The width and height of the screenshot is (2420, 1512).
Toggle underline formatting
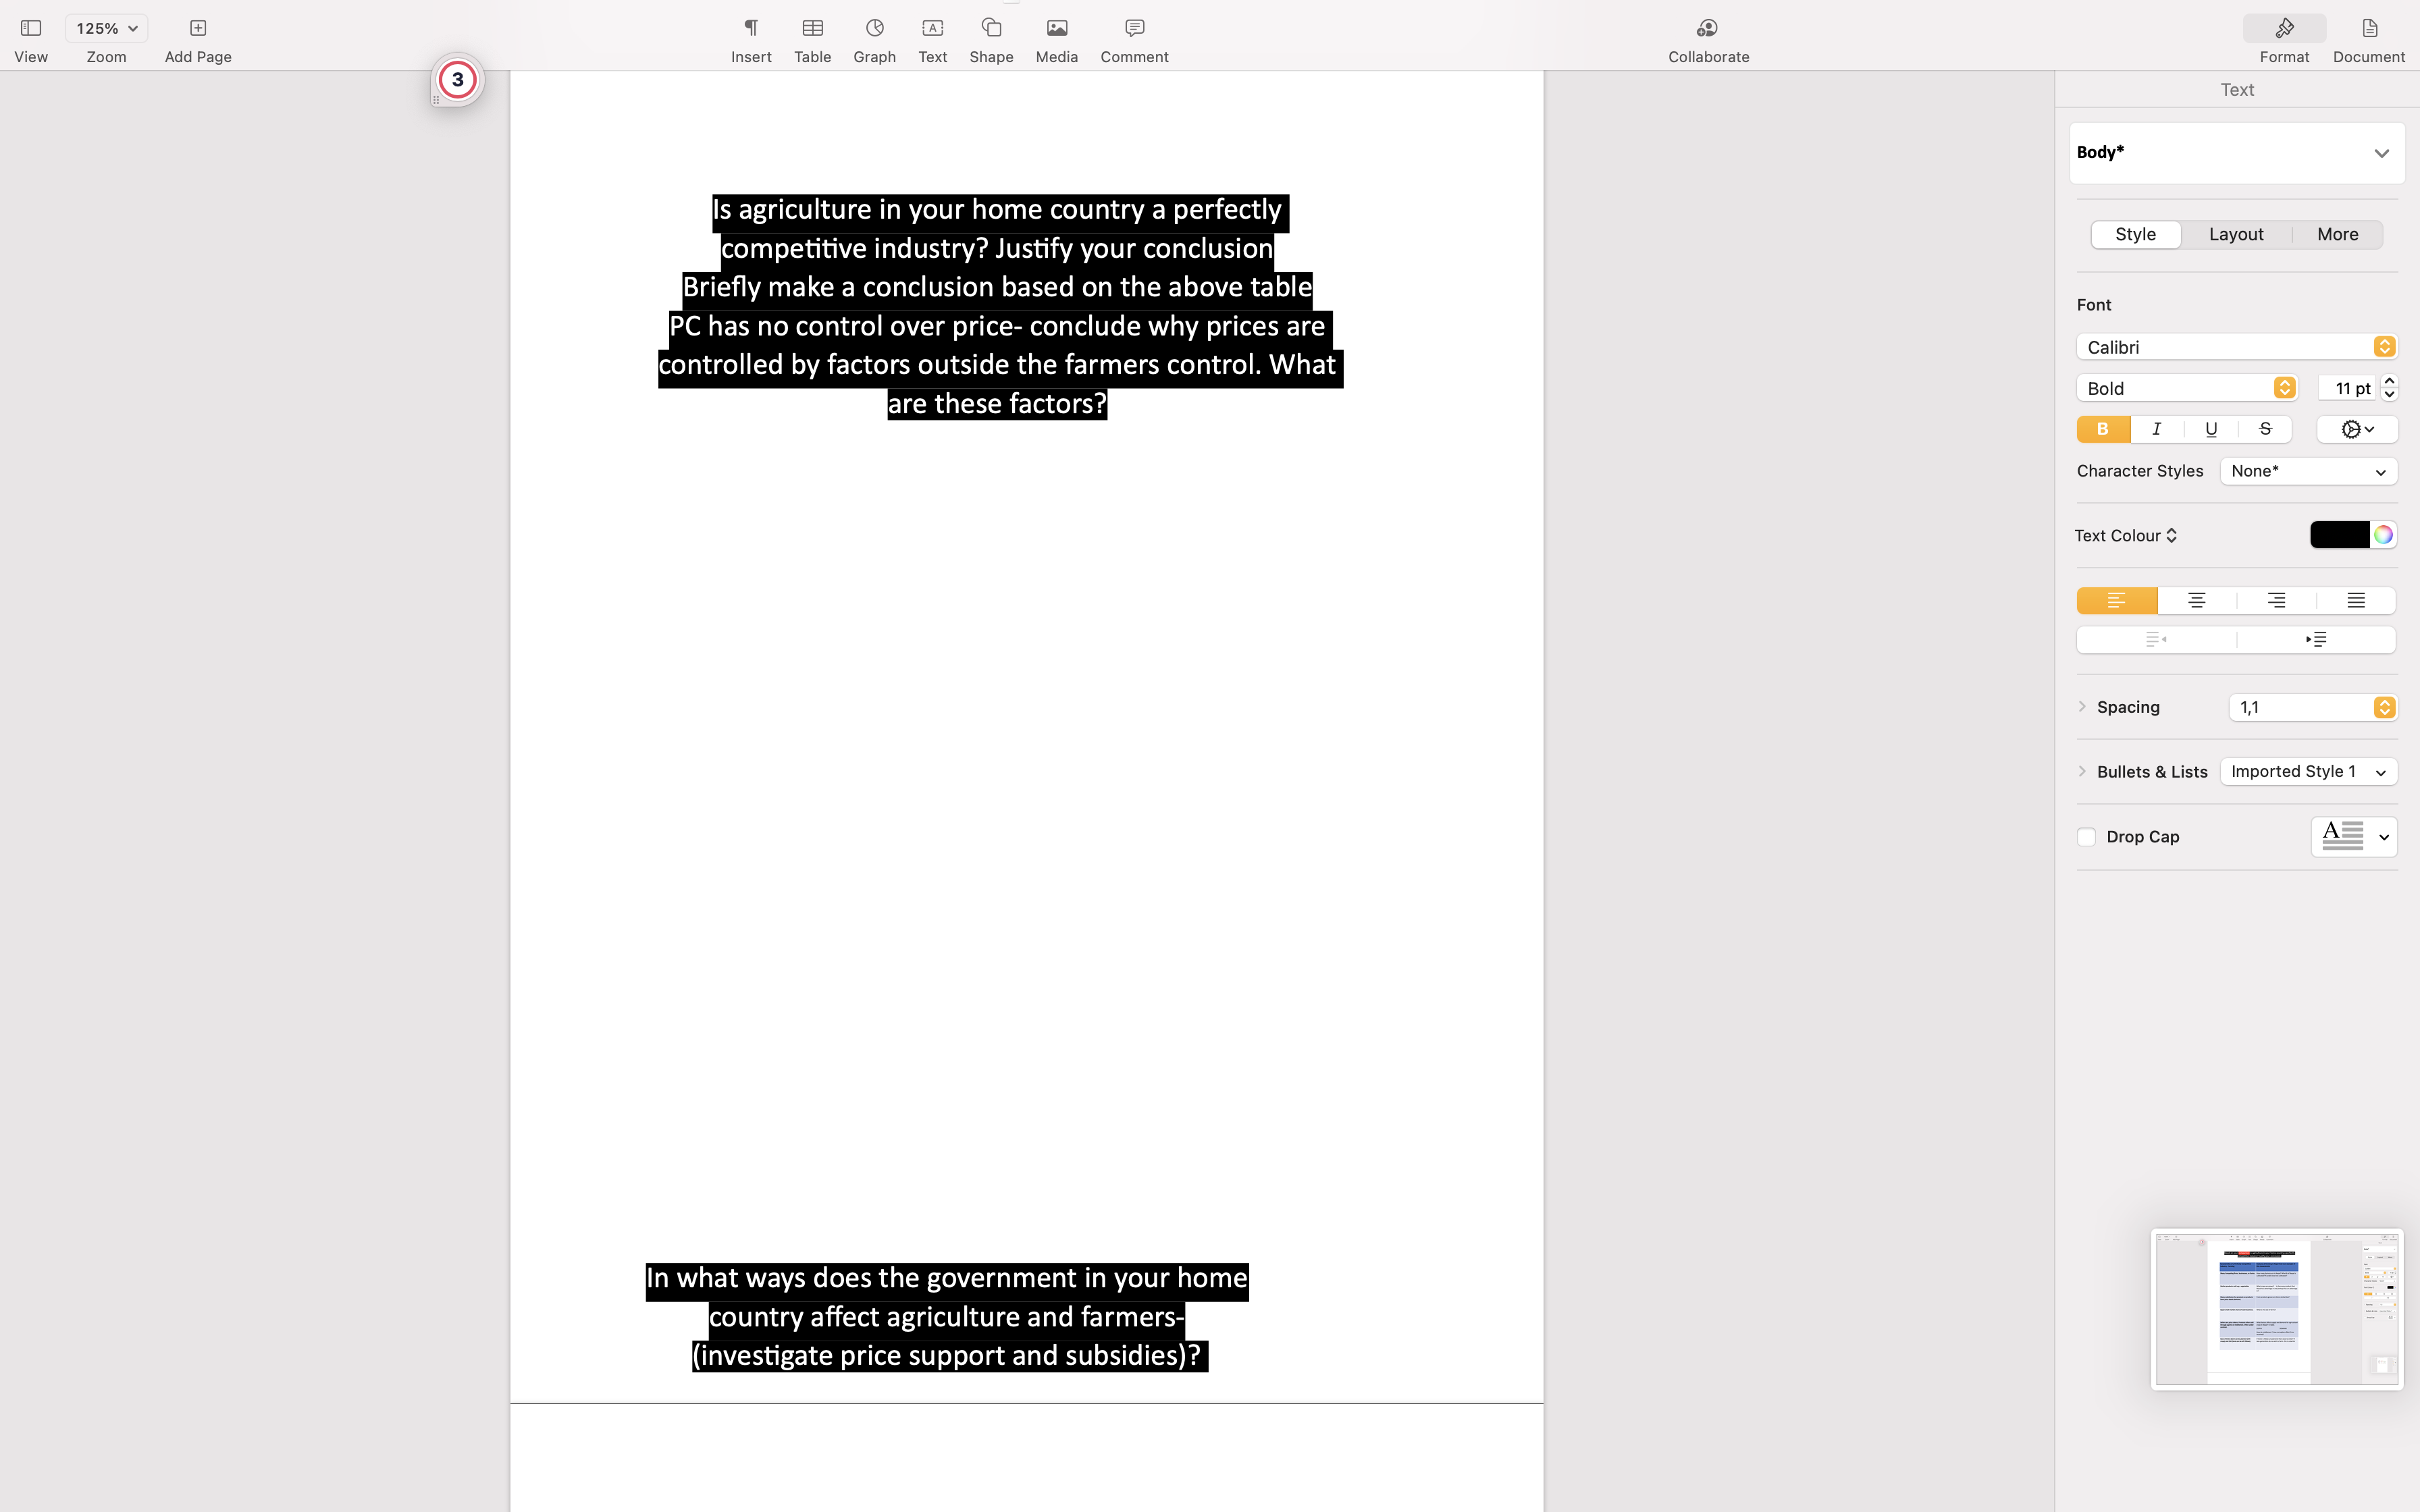[2211, 429]
